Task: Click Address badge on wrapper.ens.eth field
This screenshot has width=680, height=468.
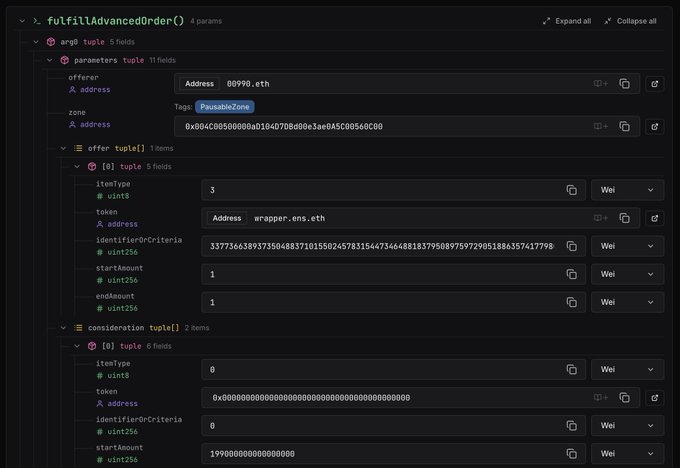Action: click(227, 218)
